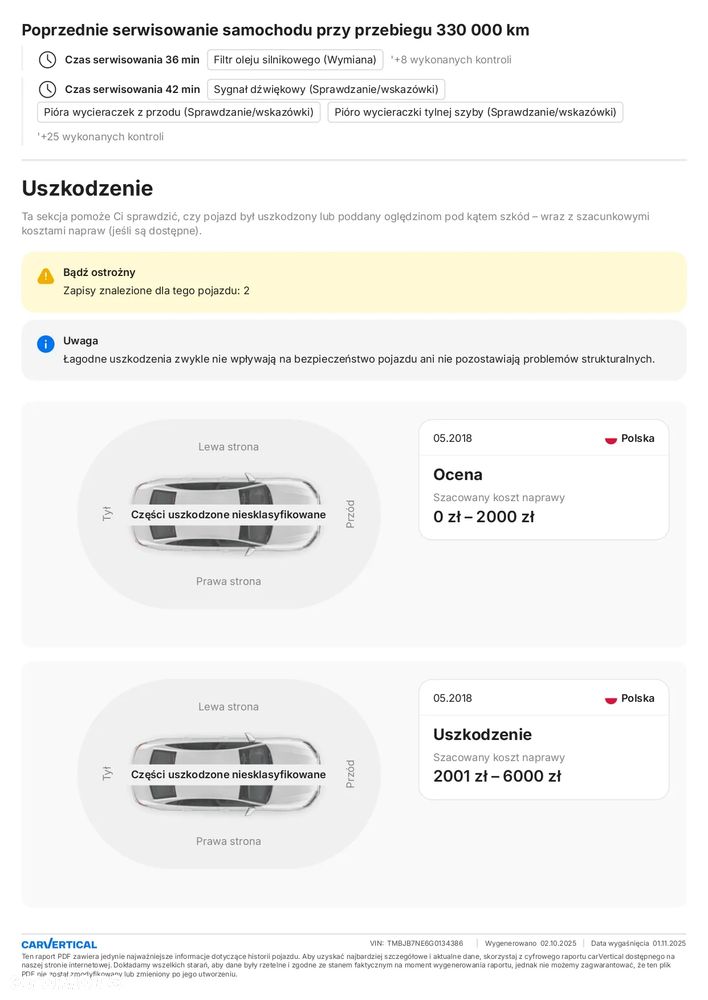This screenshot has height=1000, width=708.
Task: Select the Filtr oleju silnikowego (Wymiana) tag
Action: coord(295,60)
